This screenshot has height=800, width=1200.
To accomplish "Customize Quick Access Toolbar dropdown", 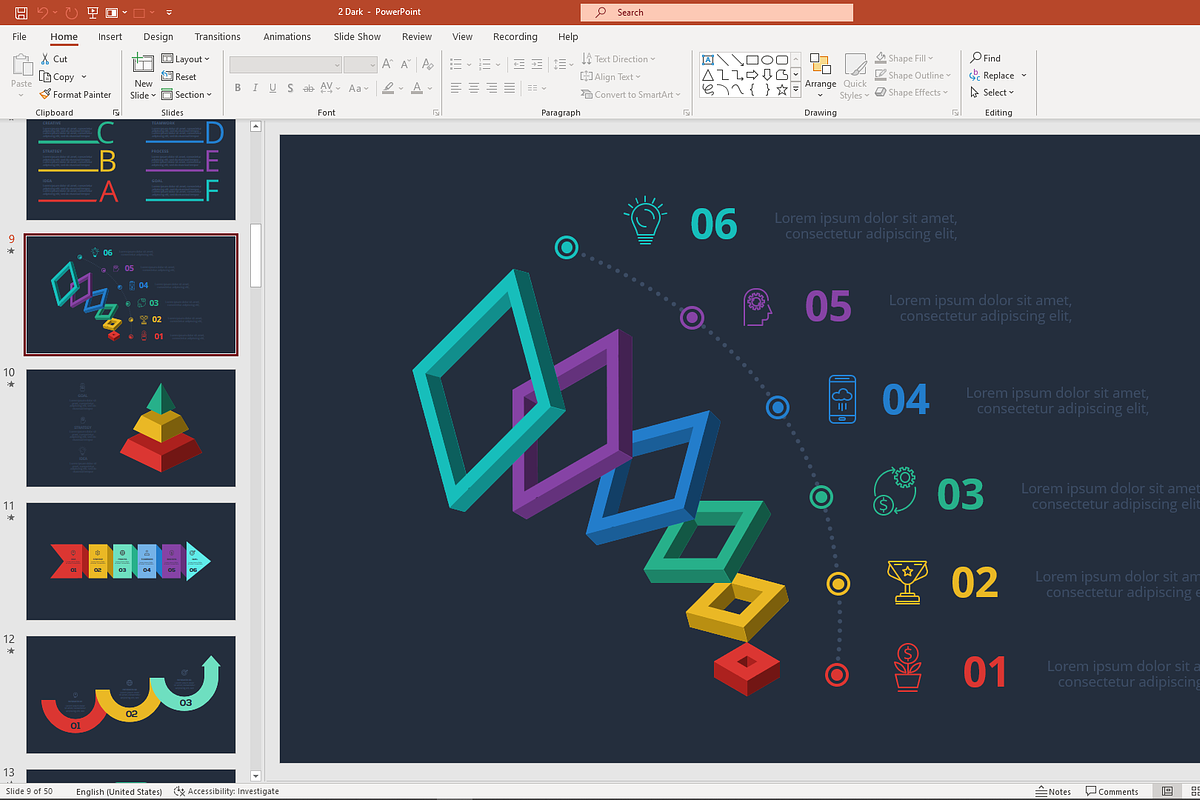I will click(x=169, y=13).
